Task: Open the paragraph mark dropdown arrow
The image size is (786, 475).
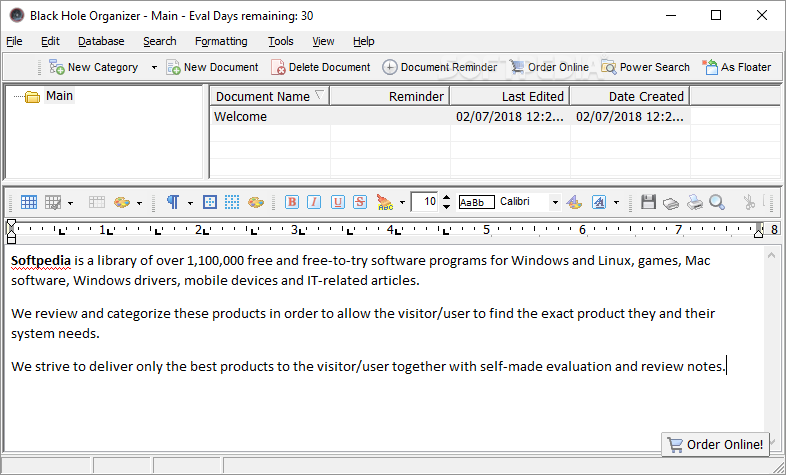Action: (190, 203)
